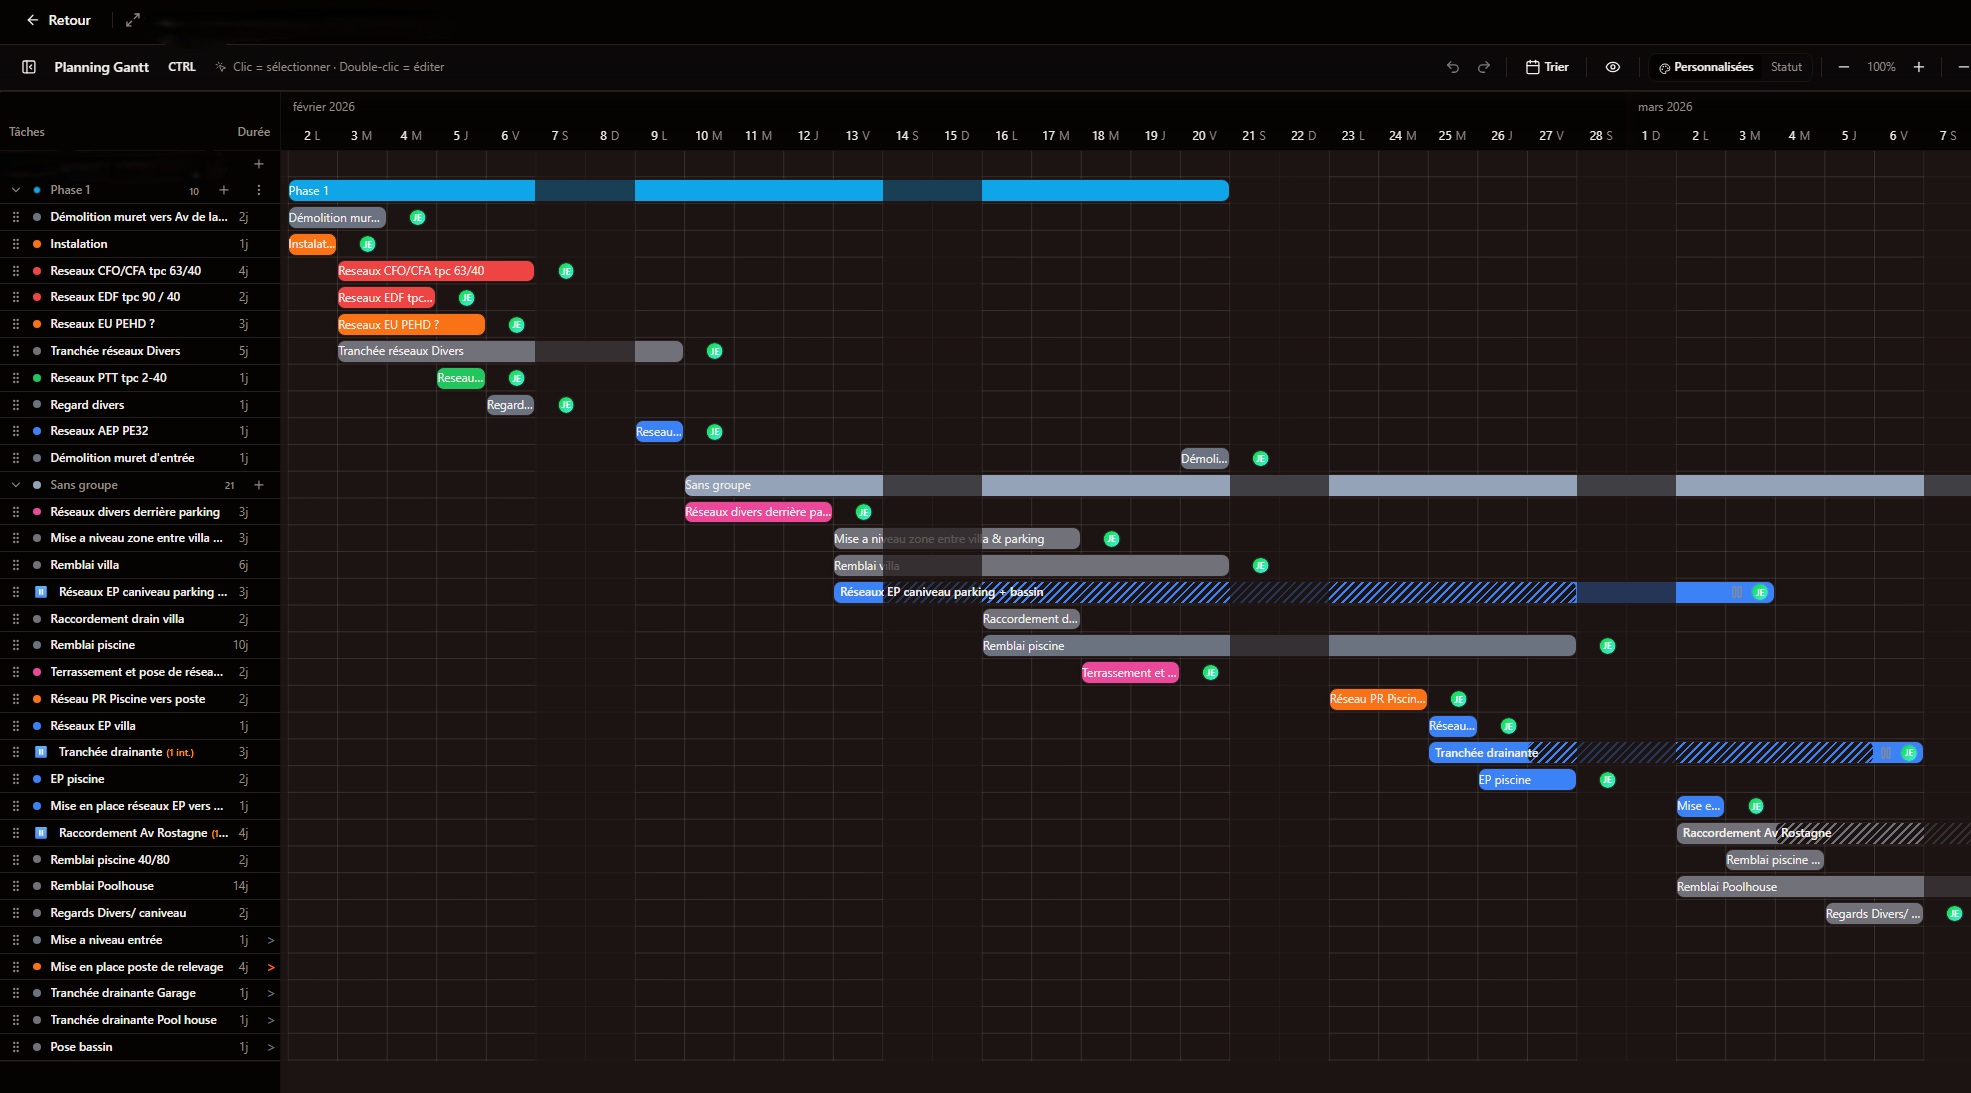
Task: Zoom out using the minus control
Action: click(x=1843, y=67)
